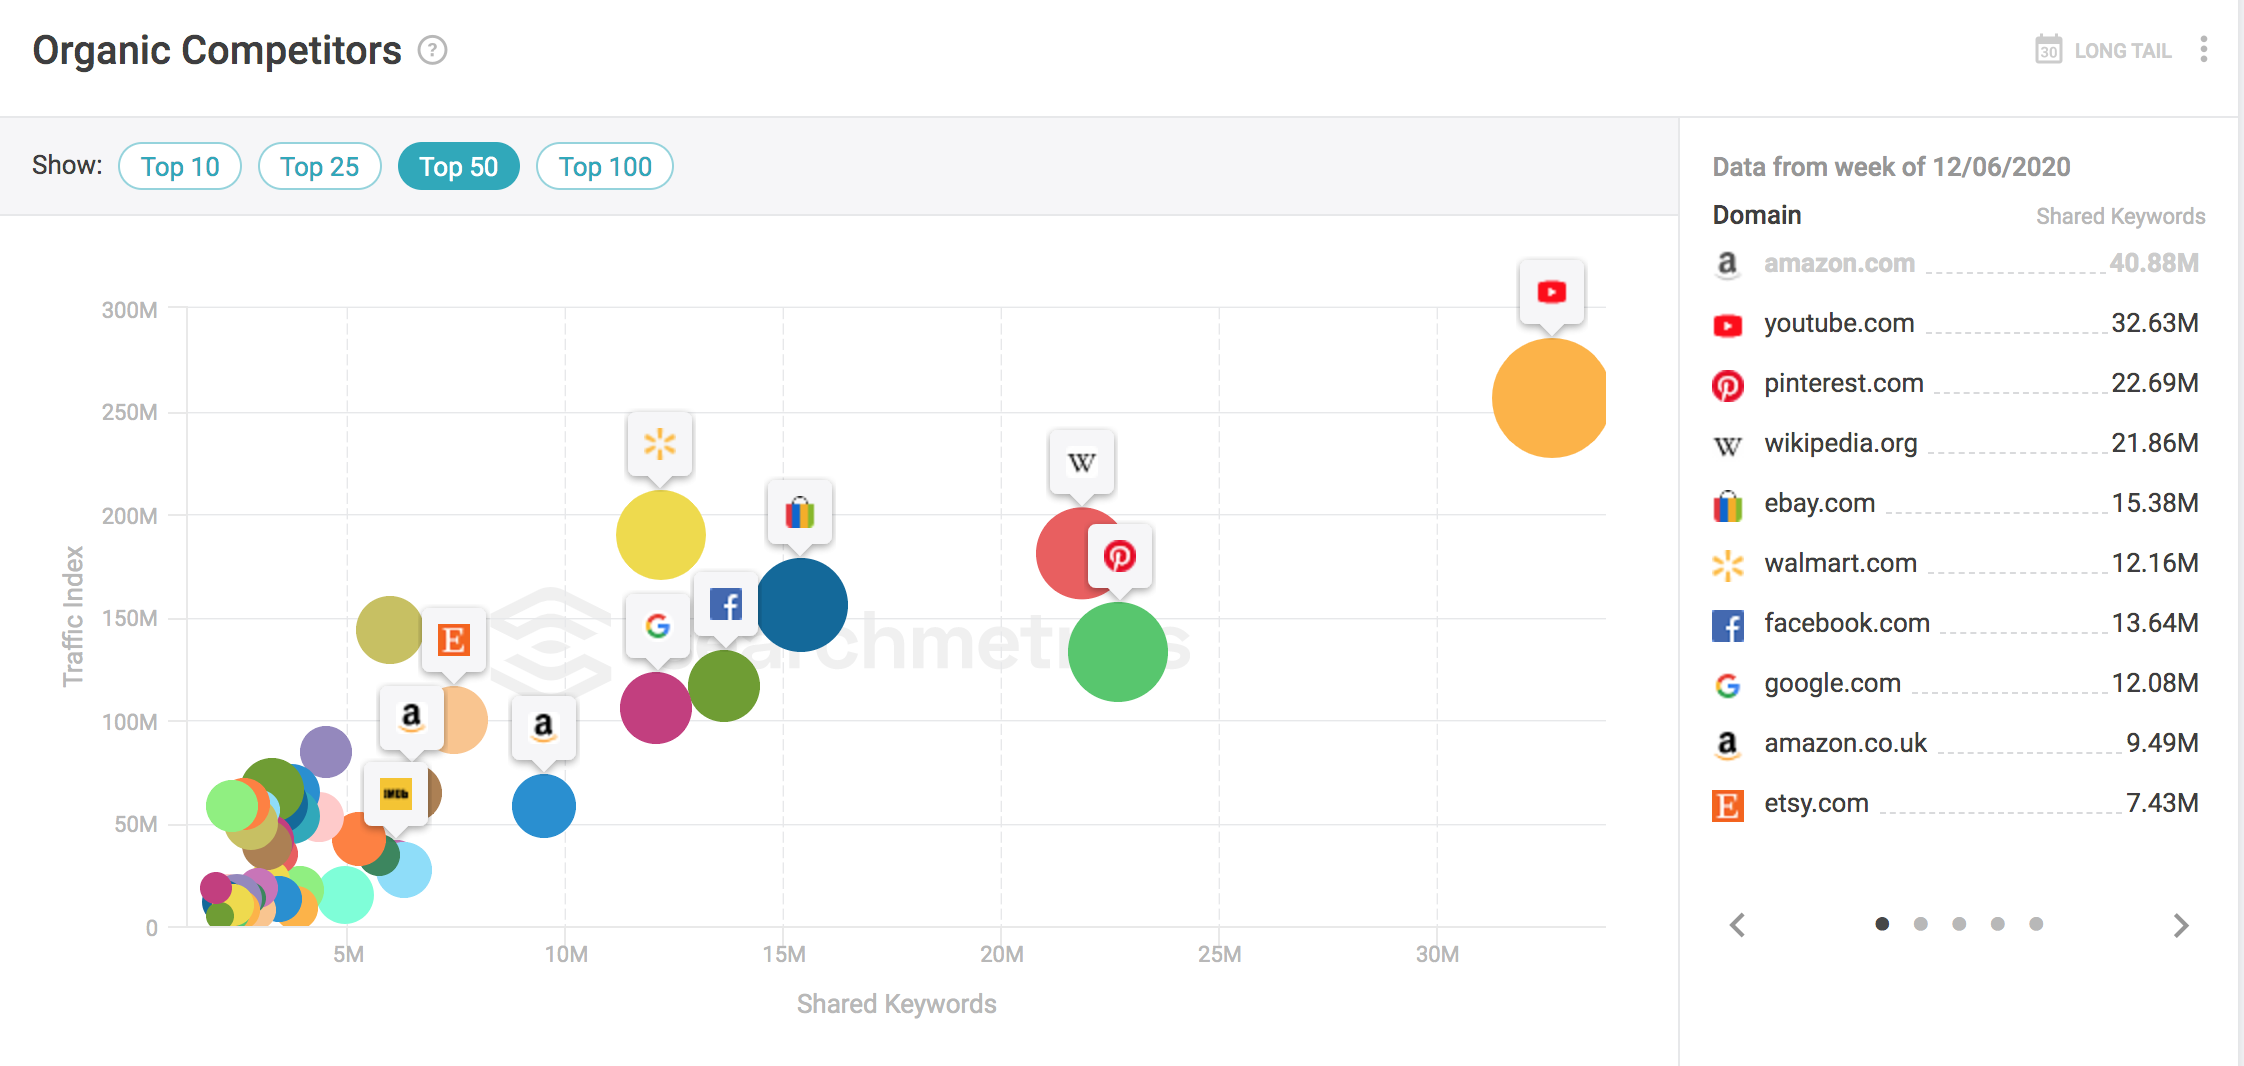Select the YouTube icon in domain list

point(1727,325)
